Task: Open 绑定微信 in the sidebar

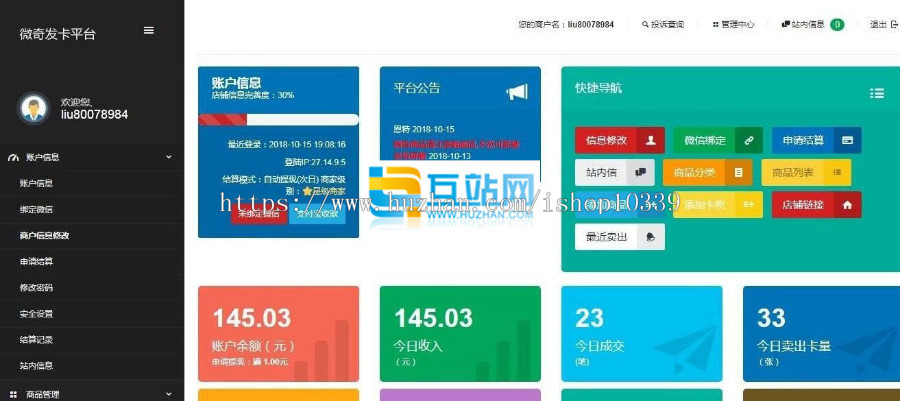Action: [36, 209]
